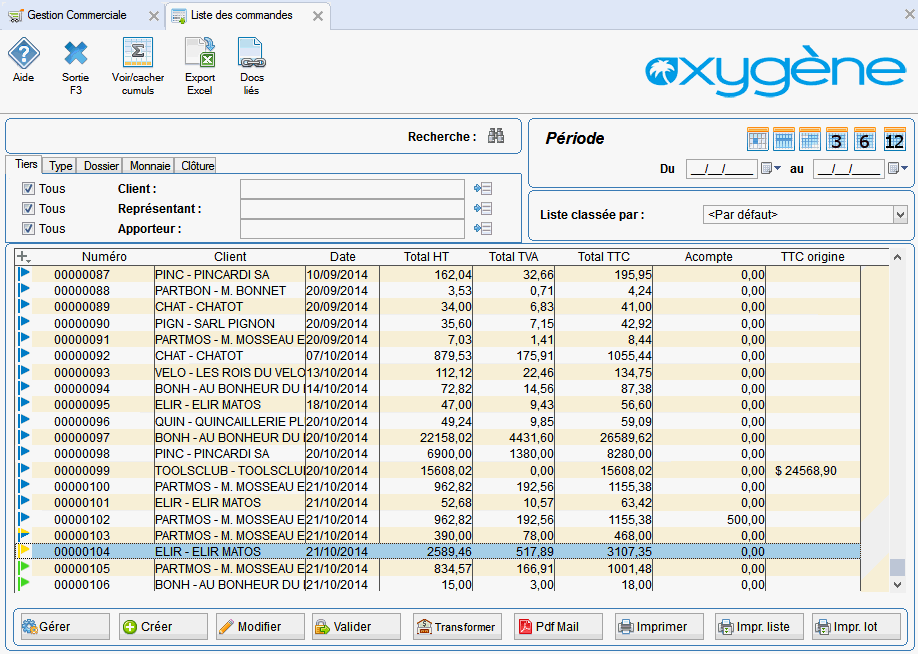Click the Créer button

pyautogui.click(x=163, y=626)
